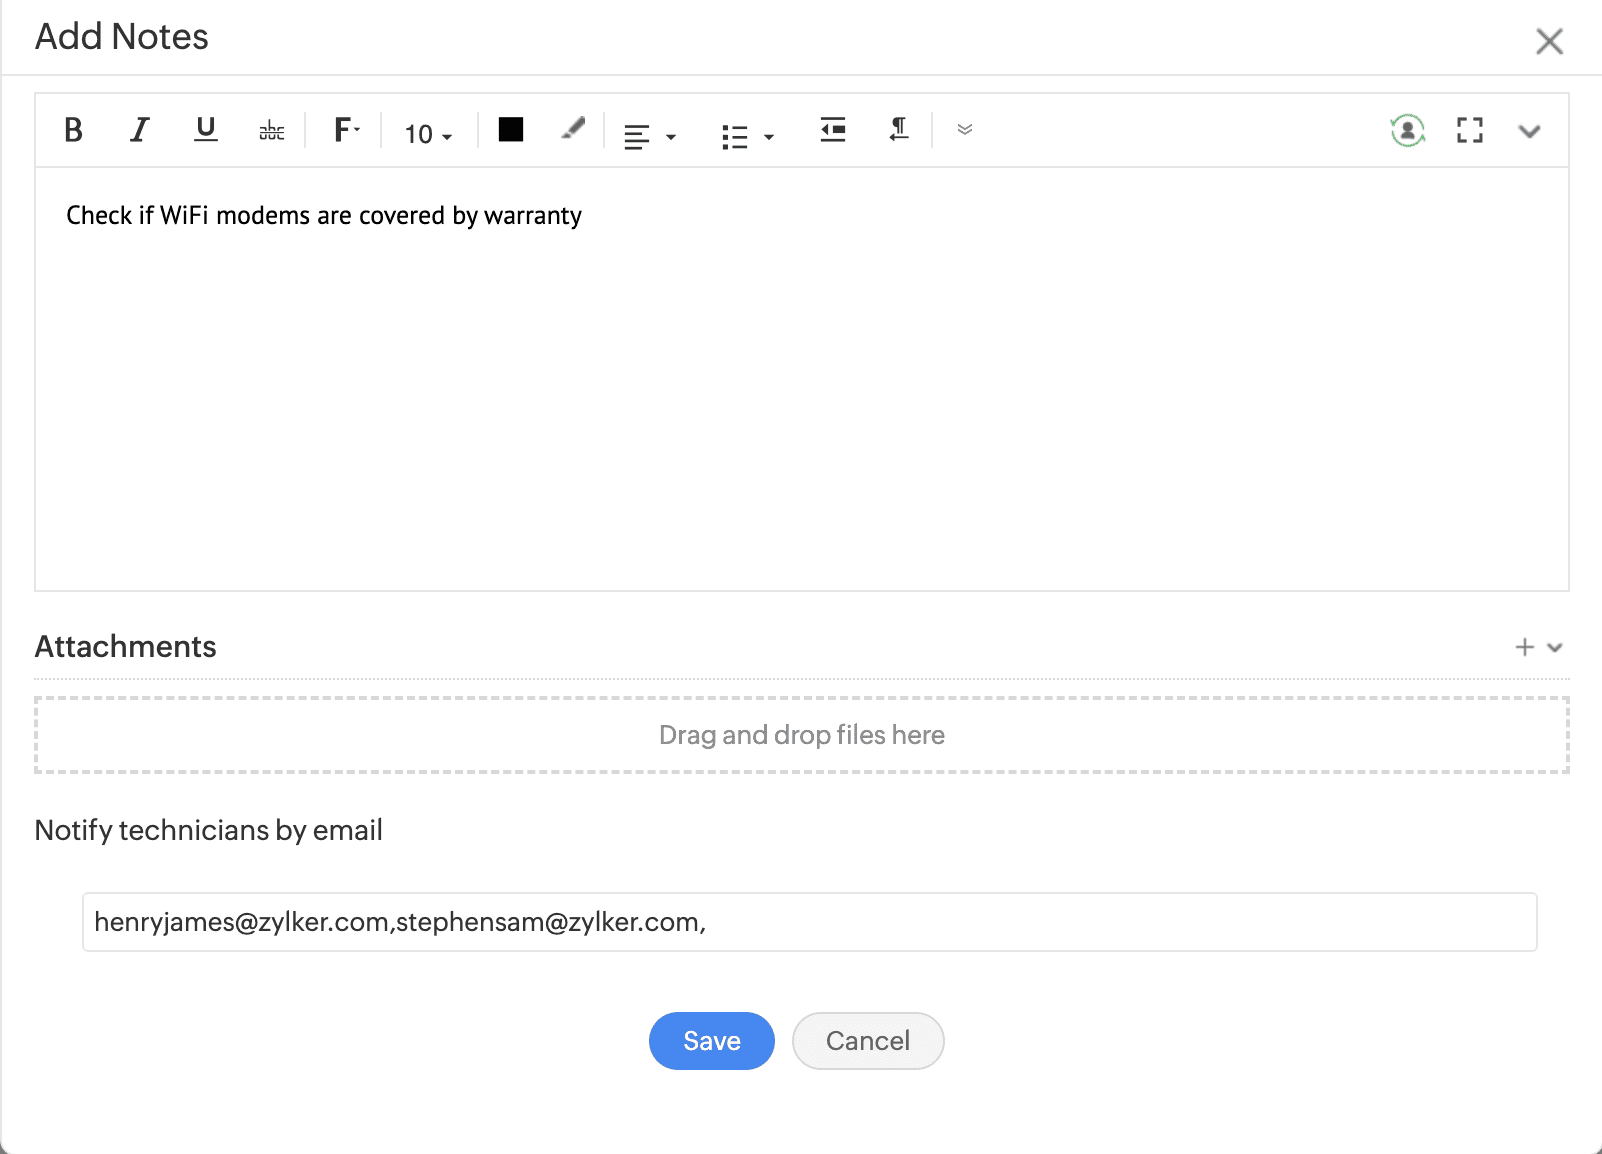The image size is (1602, 1154).
Task: Collapse the editor toolbar chevron
Action: click(x=1529, y=131)
